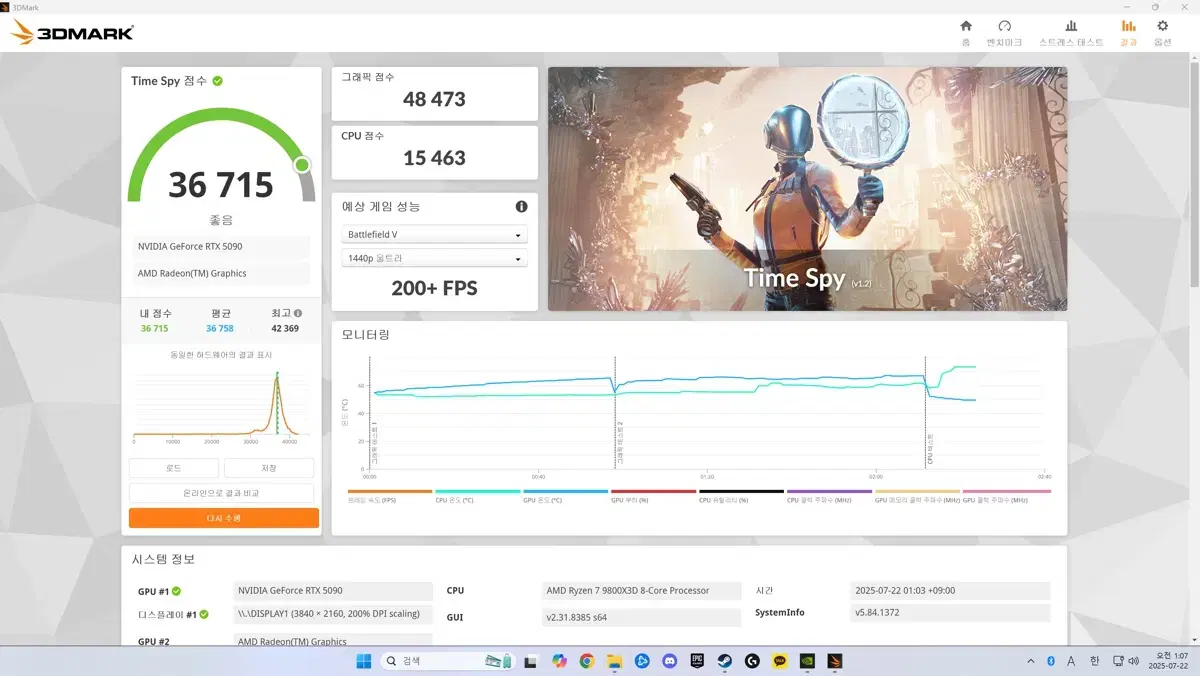Image resolution: width=1200 pixels, height=676 pixels.
Task: Click the 그래픽 점수 48 473 value
Action: tap(434, 99)
